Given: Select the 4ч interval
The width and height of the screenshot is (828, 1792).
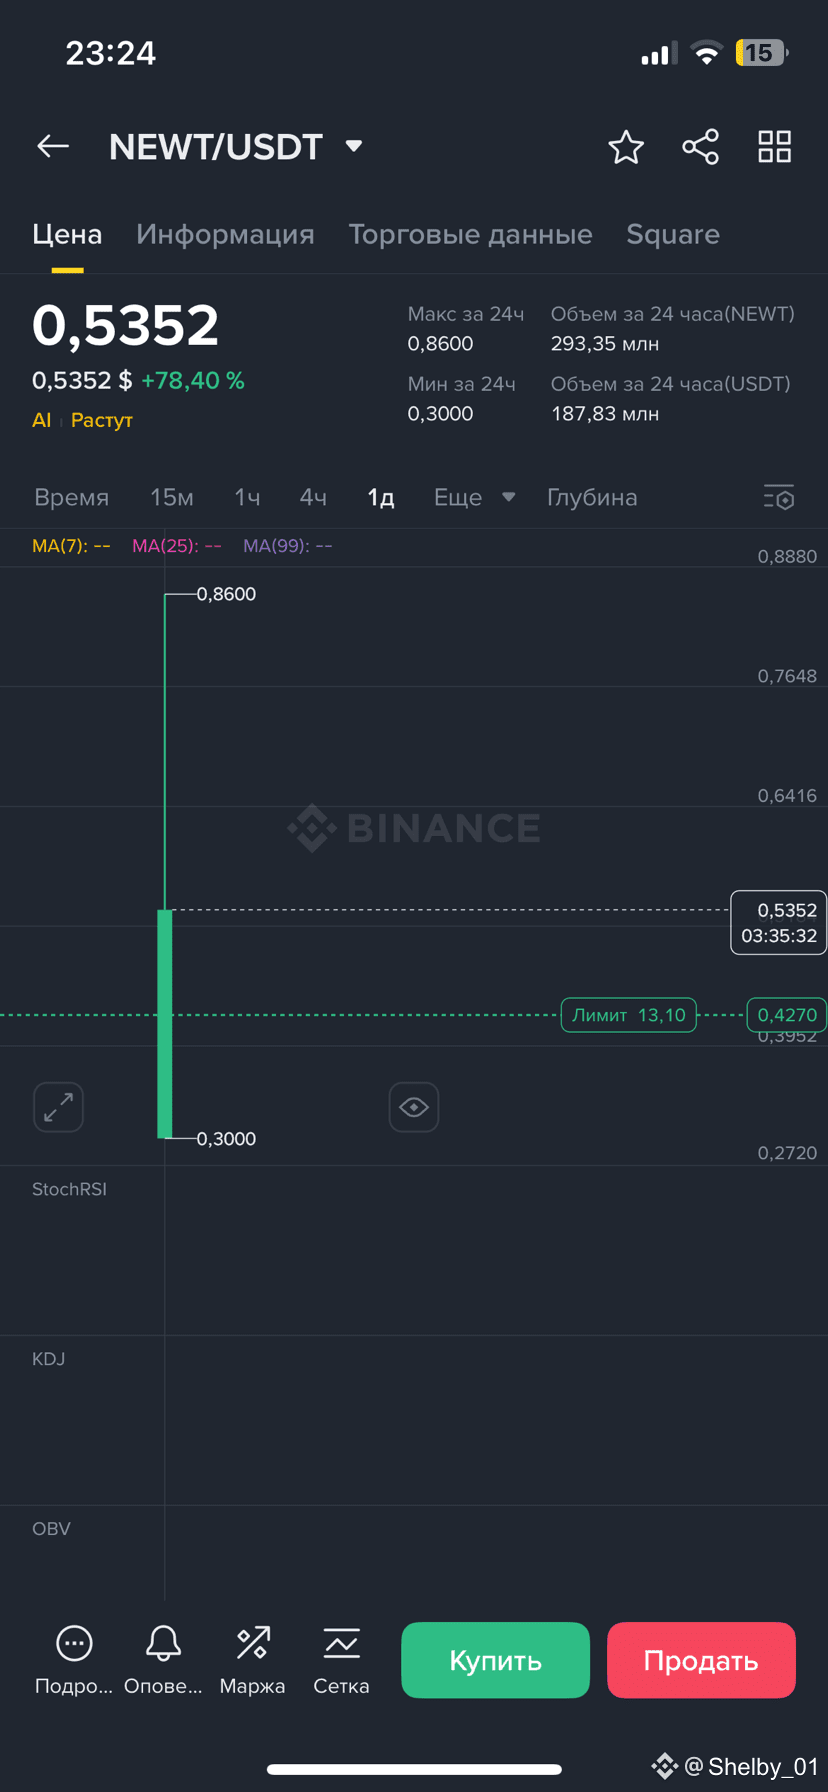Looking at the screenshot, I should 313,497.
